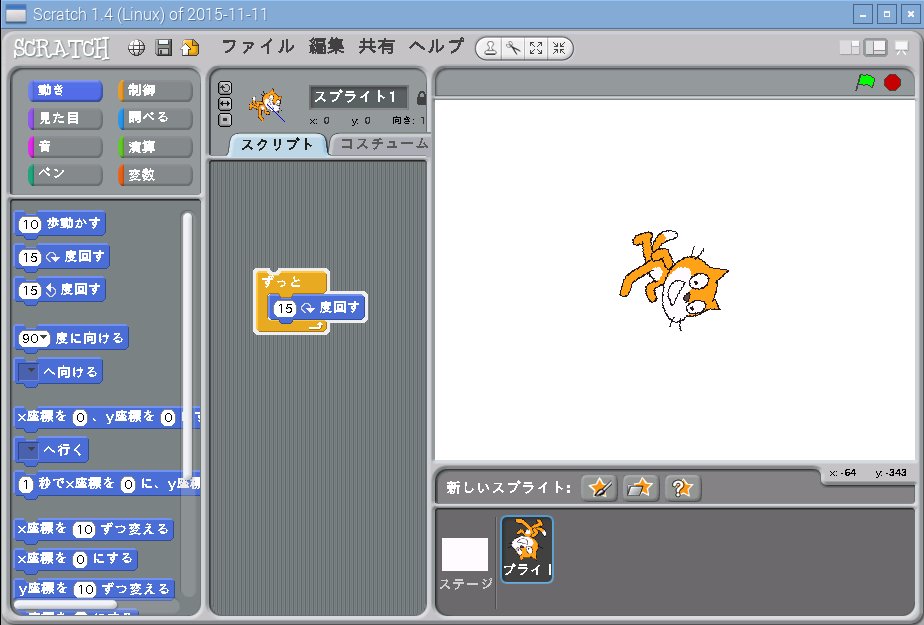Viewport: 924px width, 625px height.
Task: Select the grow sprite tool
Action: pyautogui.click(x=536, y=48)
